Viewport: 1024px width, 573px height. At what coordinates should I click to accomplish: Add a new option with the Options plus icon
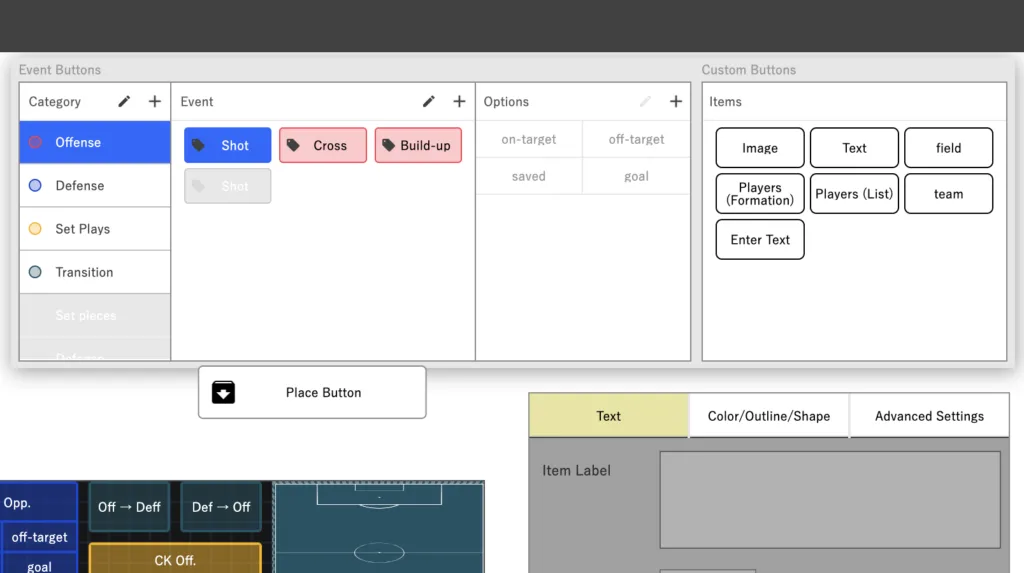pos(676,101)
